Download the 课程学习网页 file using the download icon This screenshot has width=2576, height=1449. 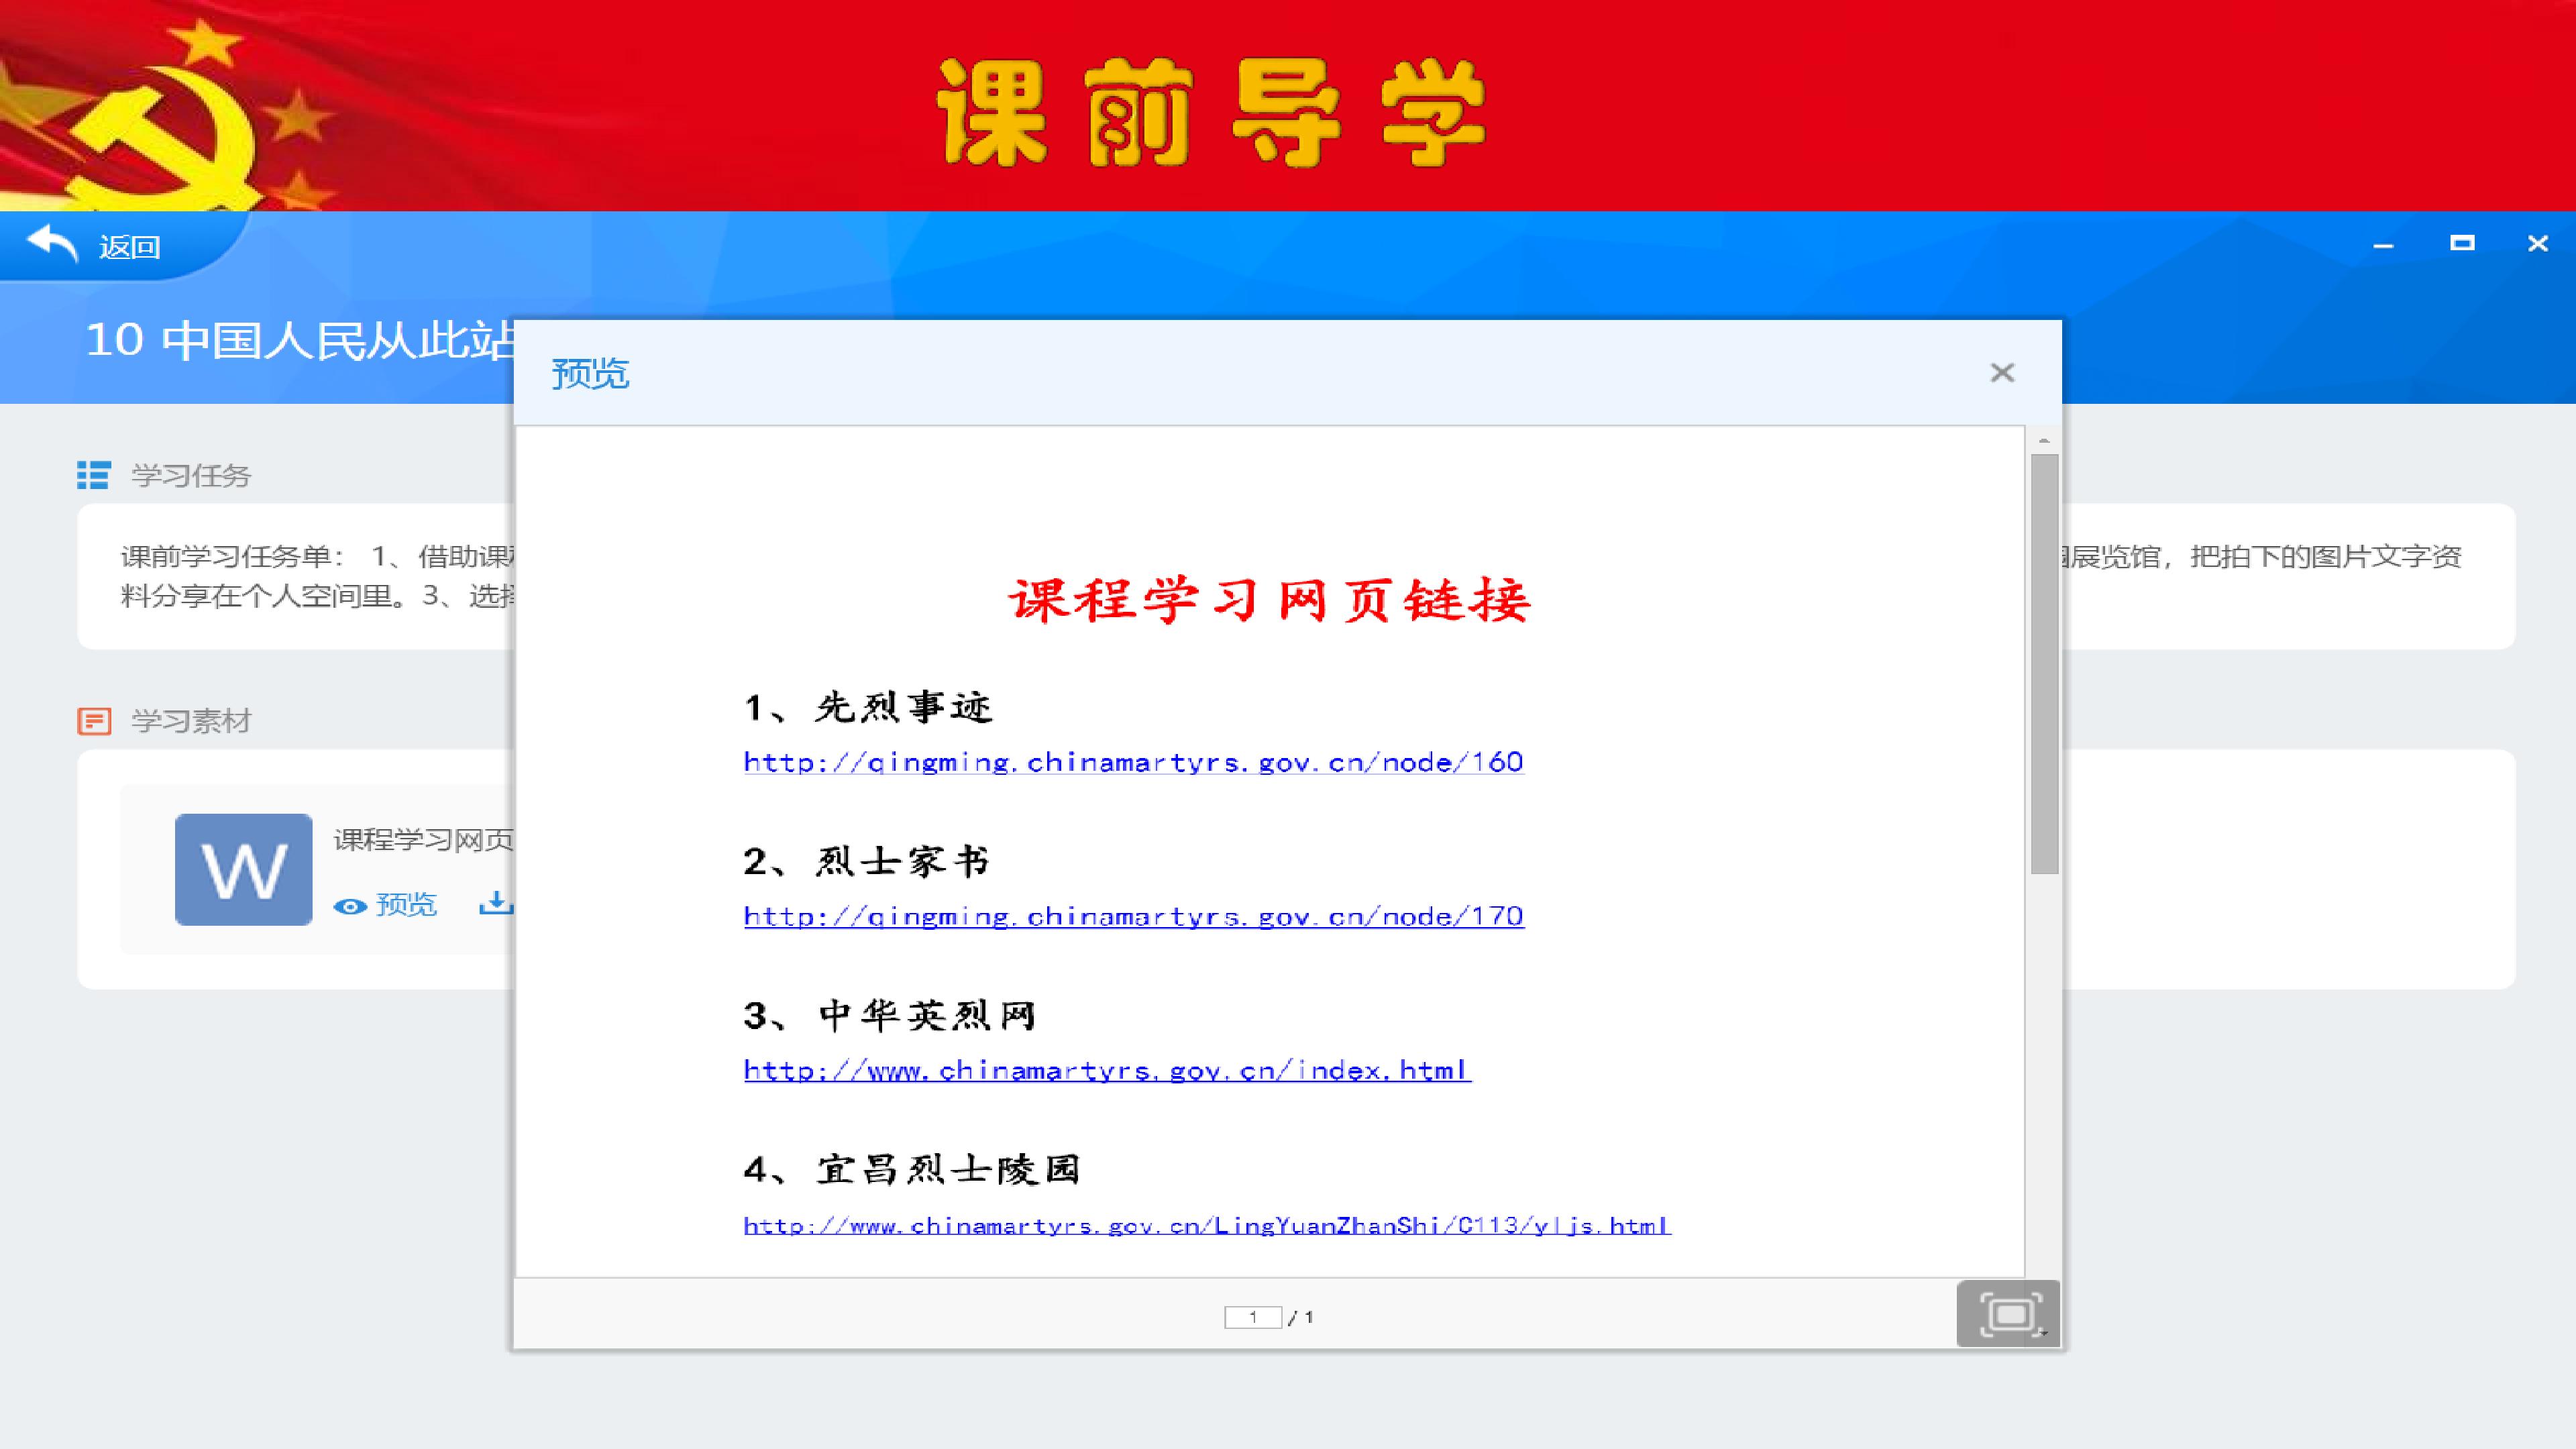pos(496,904)
